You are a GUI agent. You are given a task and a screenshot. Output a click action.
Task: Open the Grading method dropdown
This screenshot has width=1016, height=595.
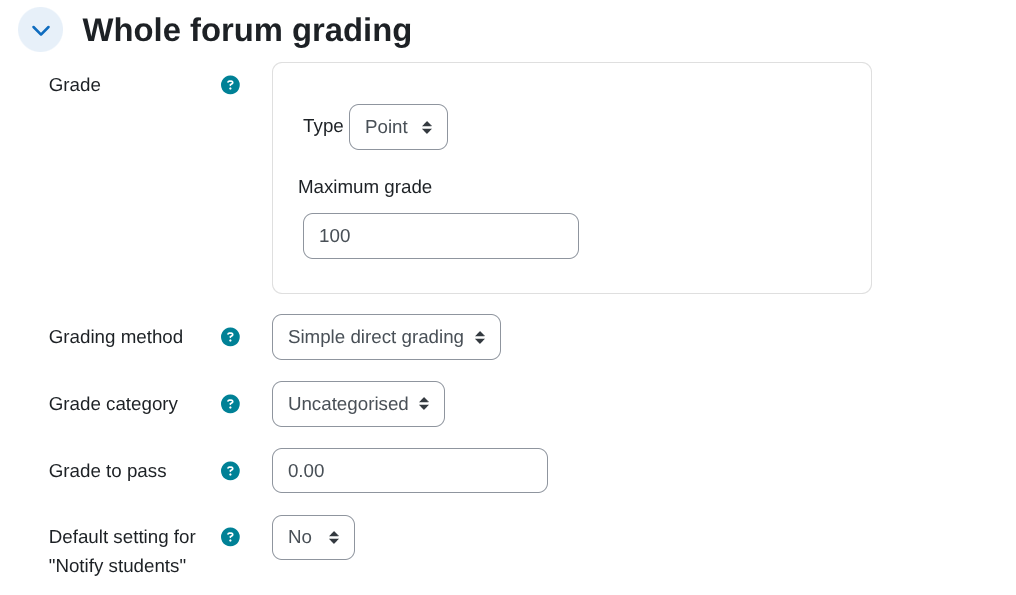tap(386, 337)
